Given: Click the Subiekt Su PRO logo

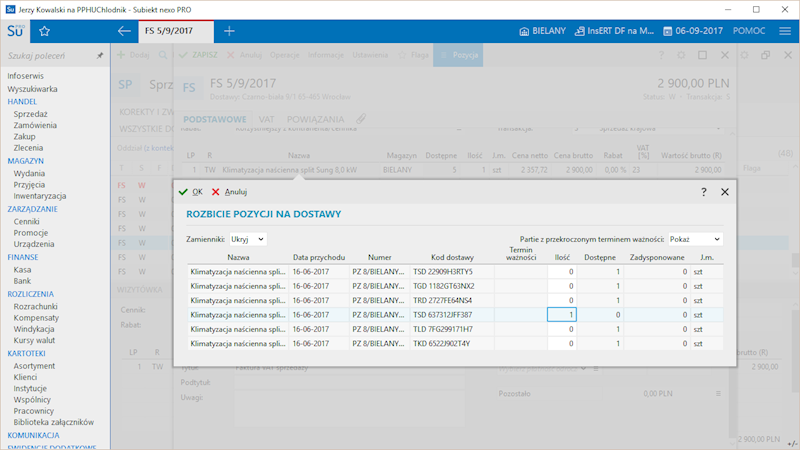Looking at the screenshot, I should 15,31.
